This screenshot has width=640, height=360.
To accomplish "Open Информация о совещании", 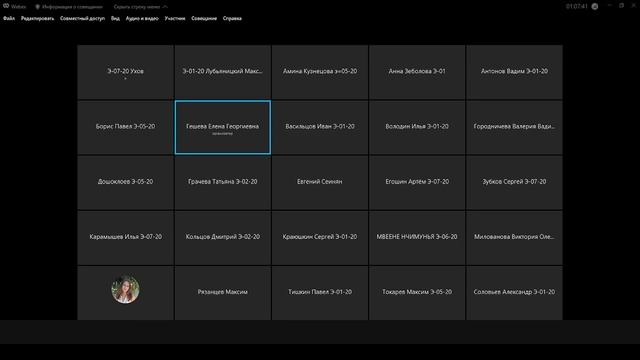I will tap(69, 7).
